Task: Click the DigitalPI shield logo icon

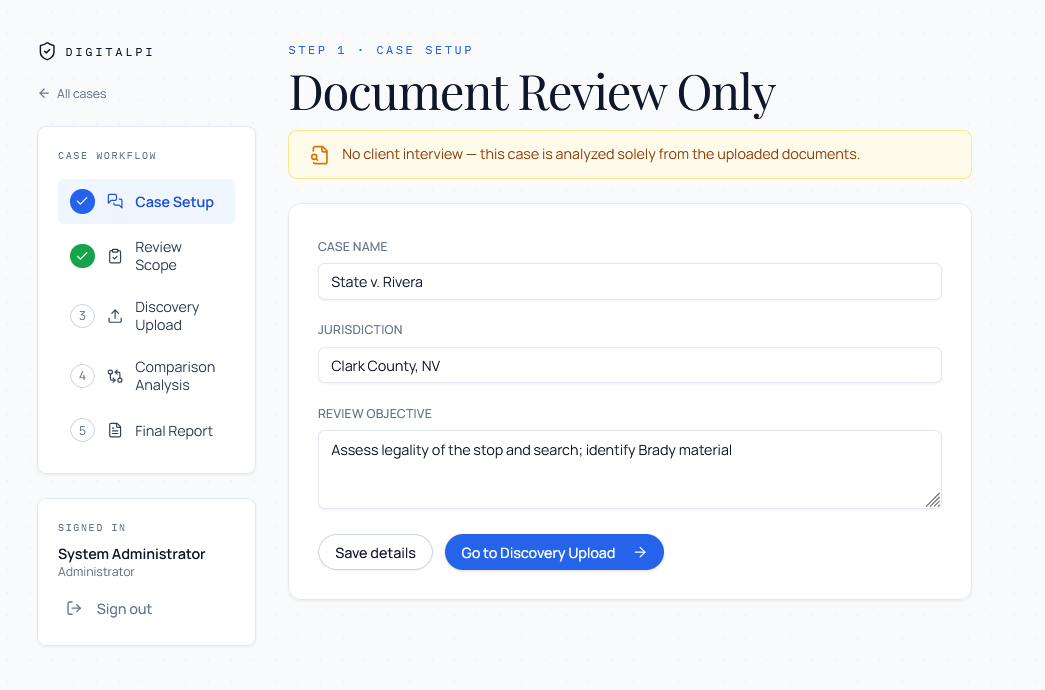Action: pyautogui.click(x=47, y=51)
